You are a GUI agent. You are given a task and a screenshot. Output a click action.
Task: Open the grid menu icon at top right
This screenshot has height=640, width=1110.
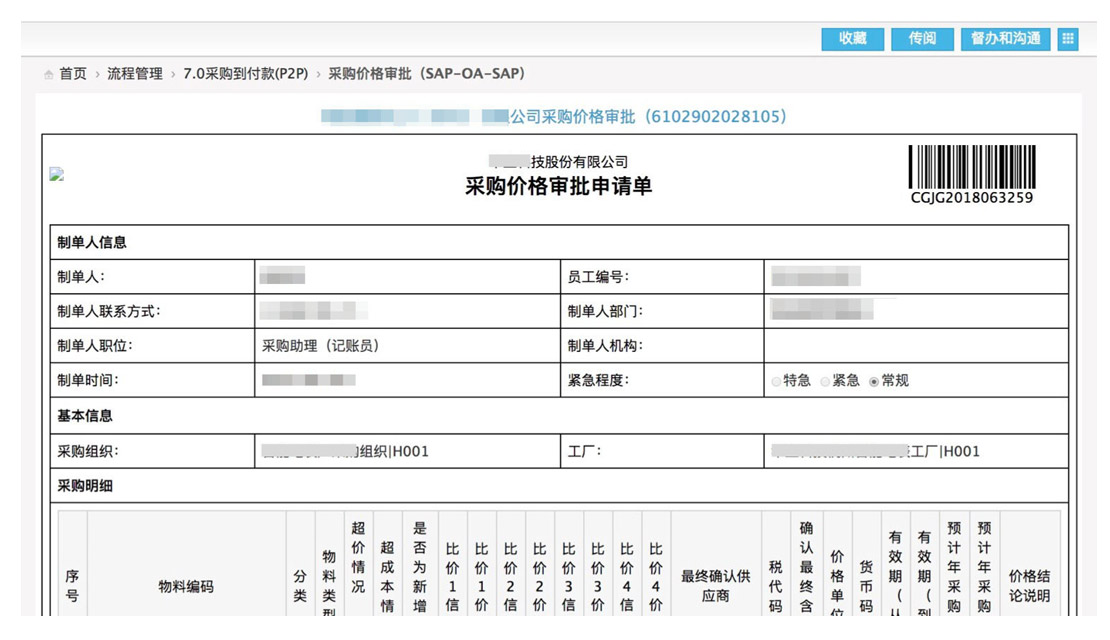click(x=1068, y=39)
